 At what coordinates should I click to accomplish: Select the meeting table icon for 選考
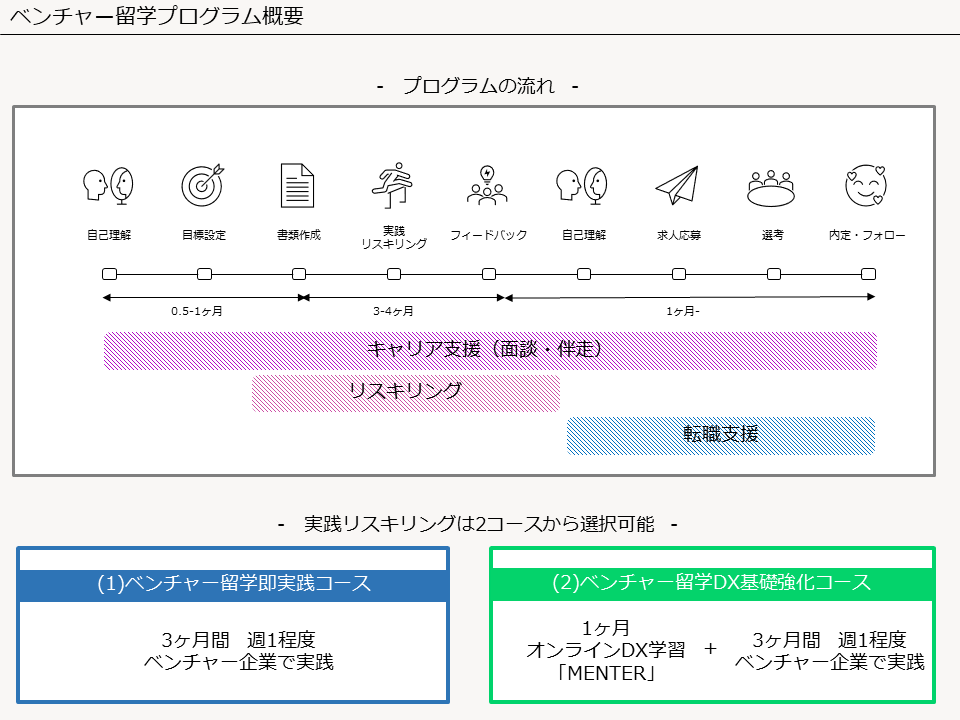click(x=771, y=188)
